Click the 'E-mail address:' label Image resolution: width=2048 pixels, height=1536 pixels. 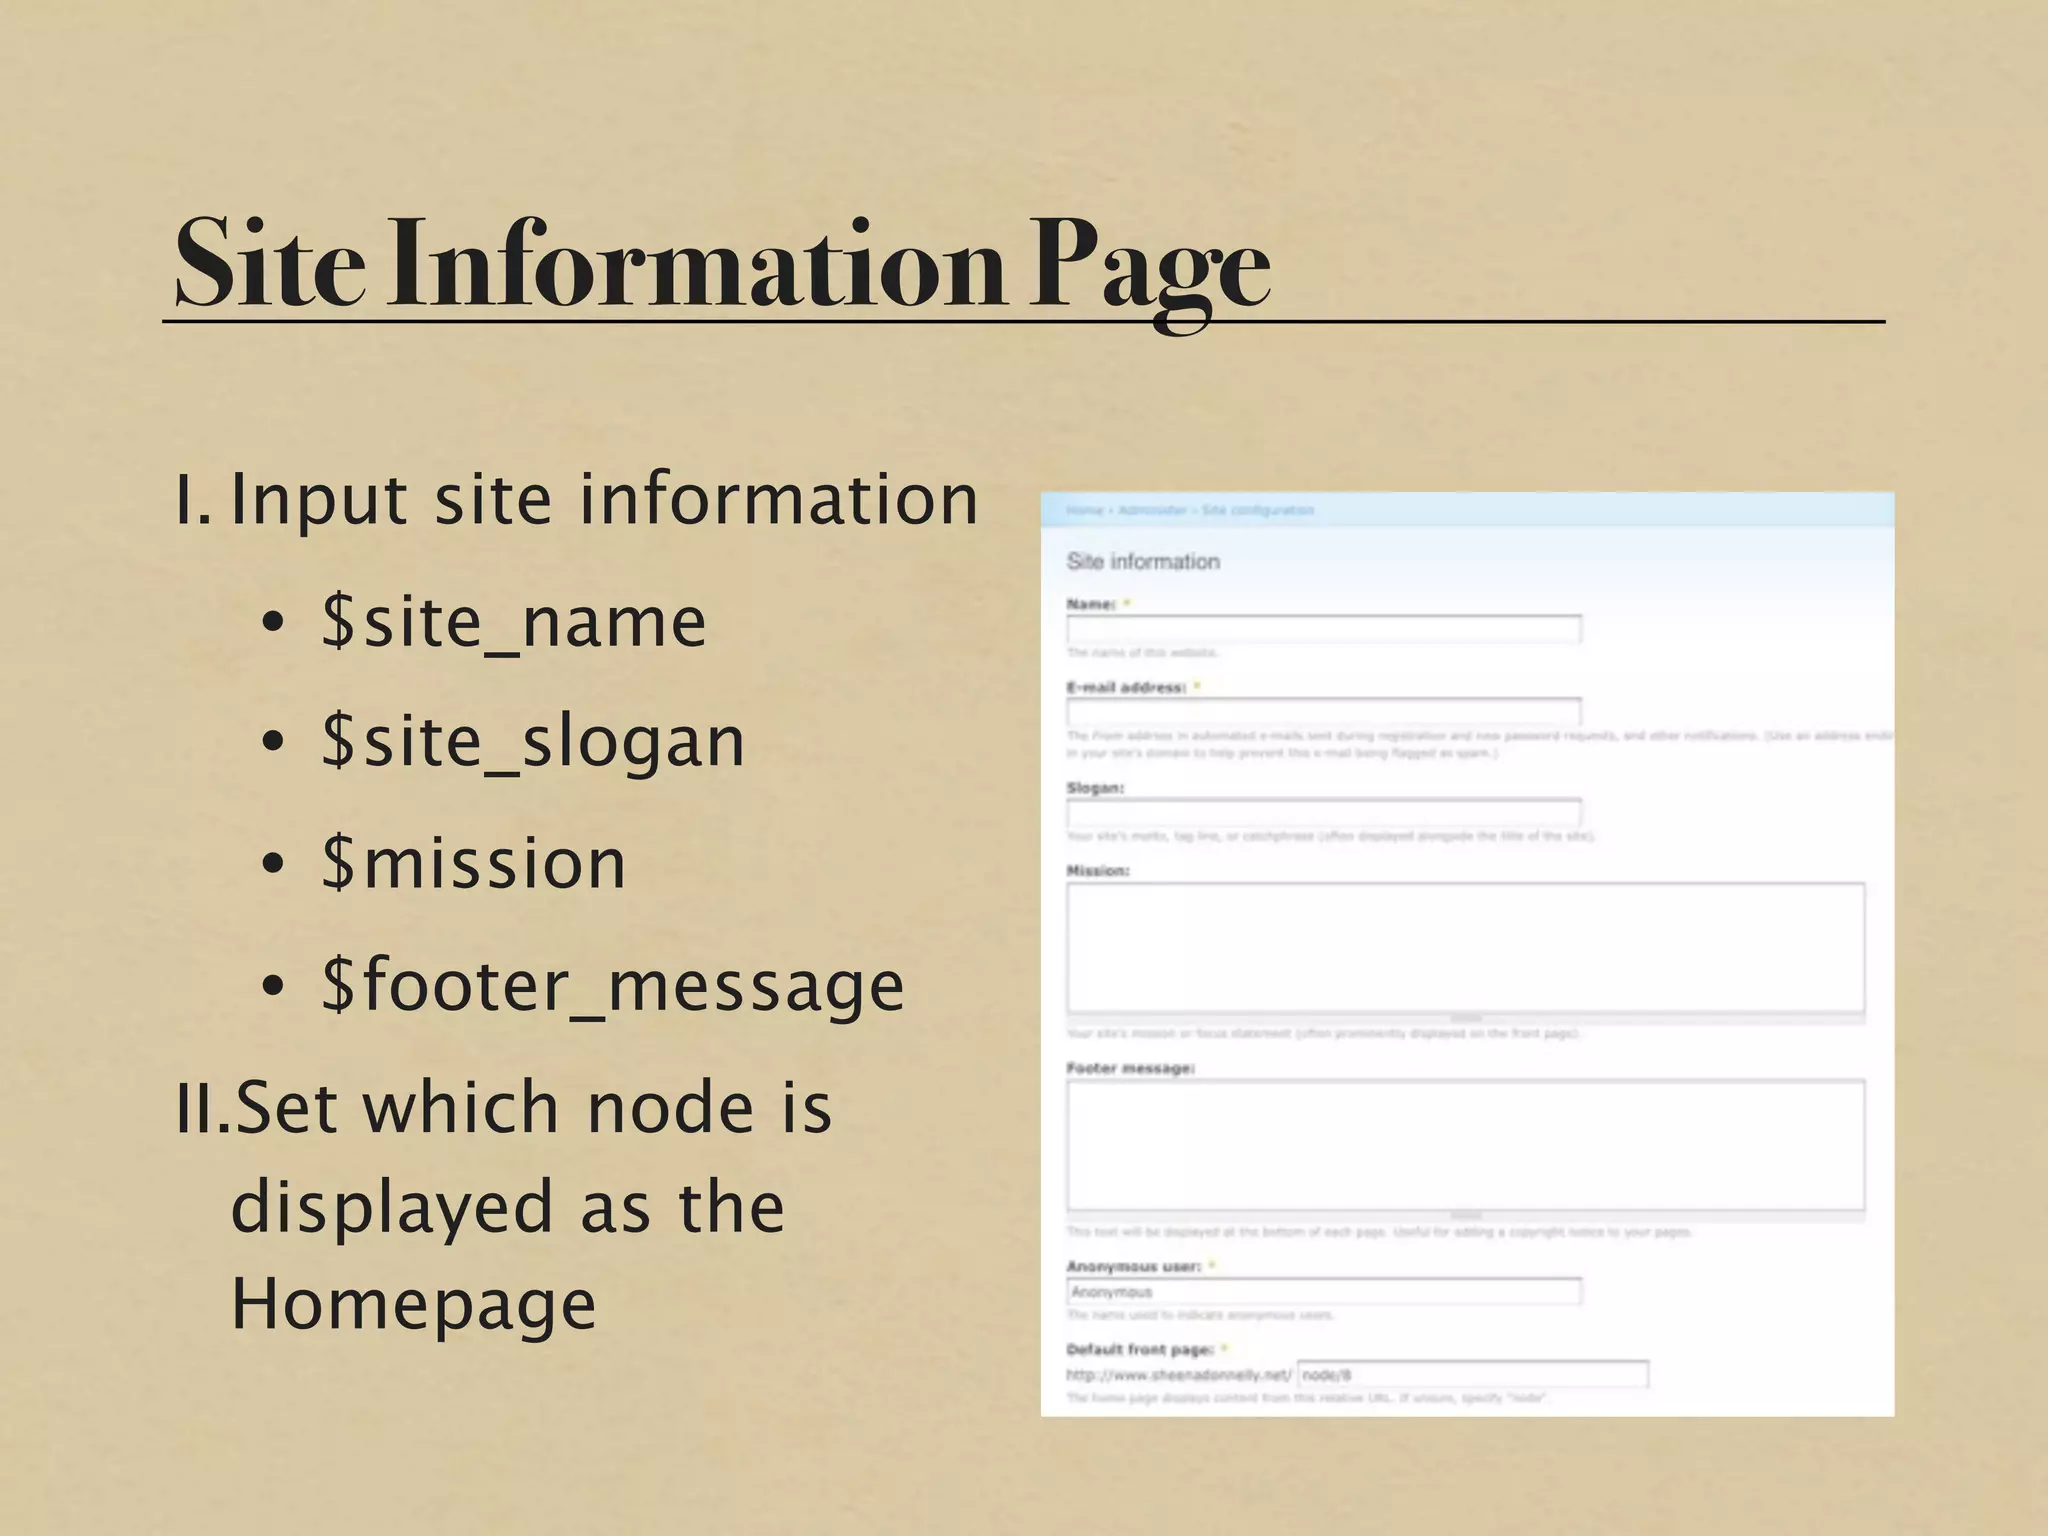(x=1126, y=687)
